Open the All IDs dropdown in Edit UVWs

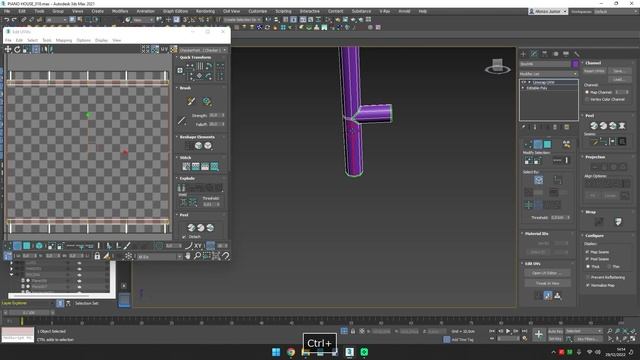click(159, 257)
